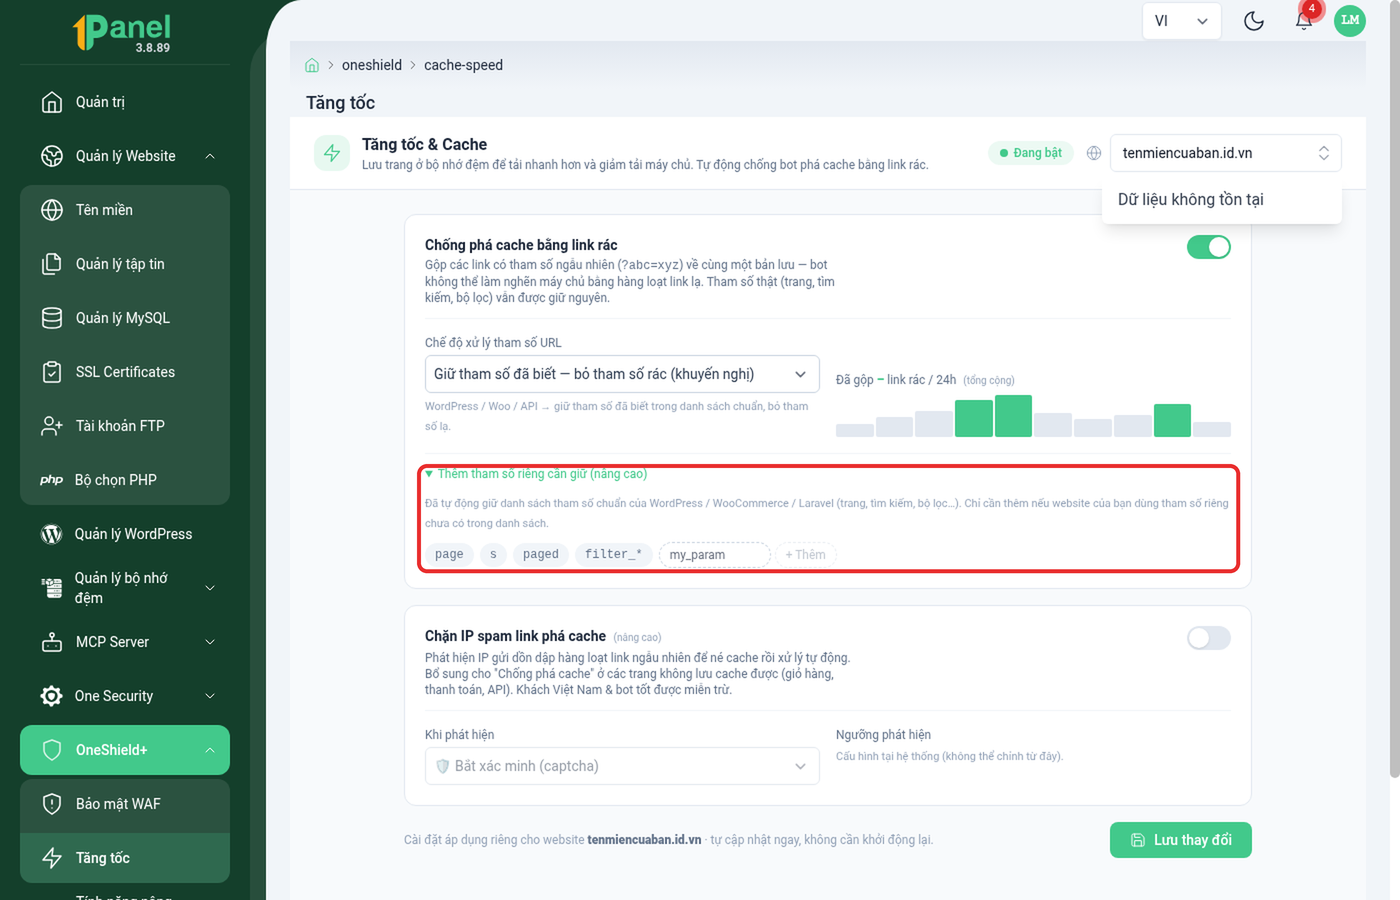Open the VI language dropdown
Viewport: 1400px width, 900px height.
(x=1181, y=21)
